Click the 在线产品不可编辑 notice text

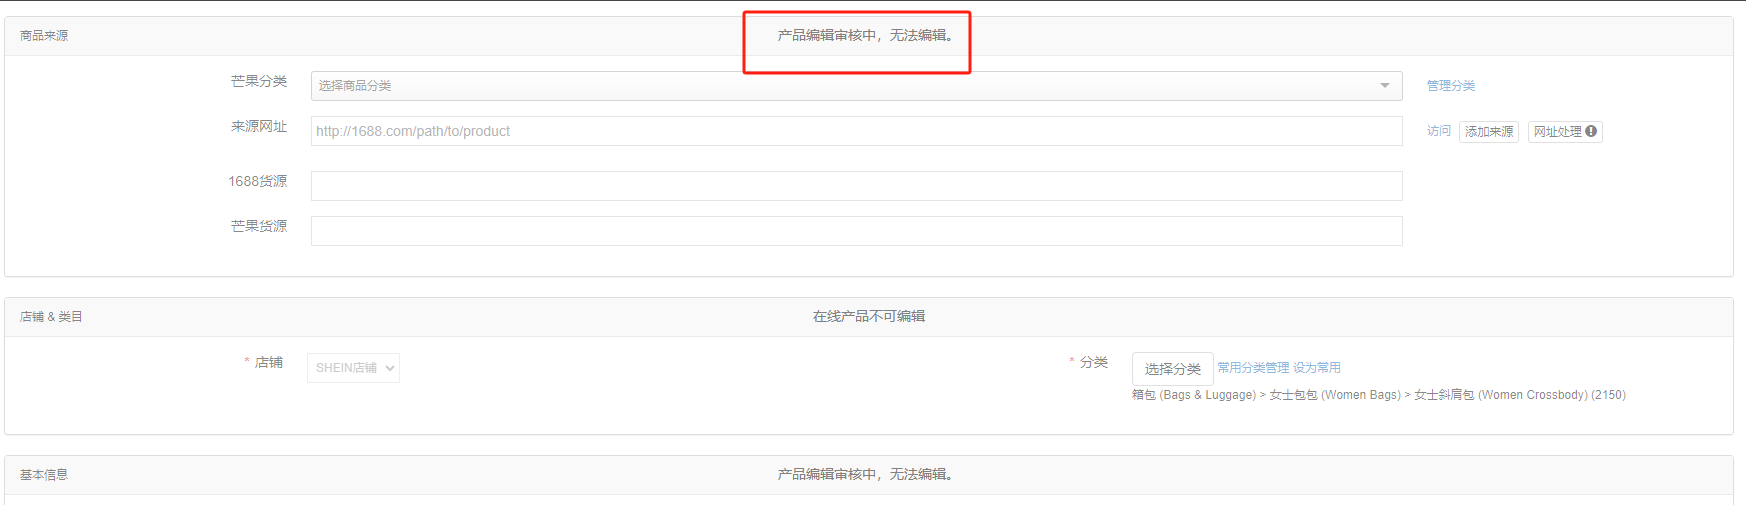point(868,316)
